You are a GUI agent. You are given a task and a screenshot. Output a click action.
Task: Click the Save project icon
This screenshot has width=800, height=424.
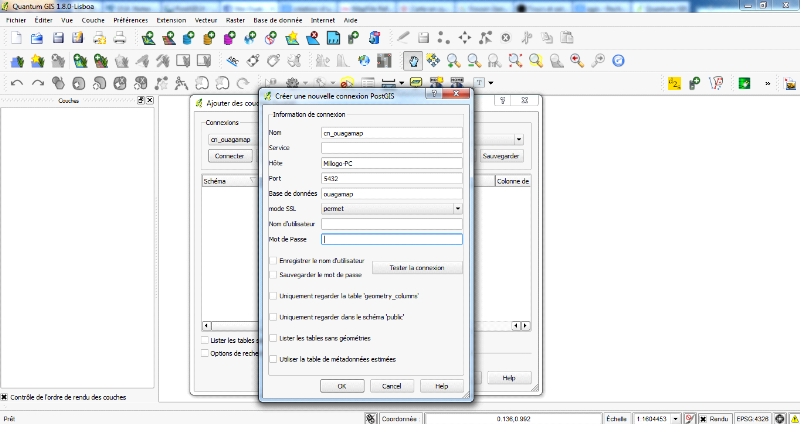coord(57,39)
